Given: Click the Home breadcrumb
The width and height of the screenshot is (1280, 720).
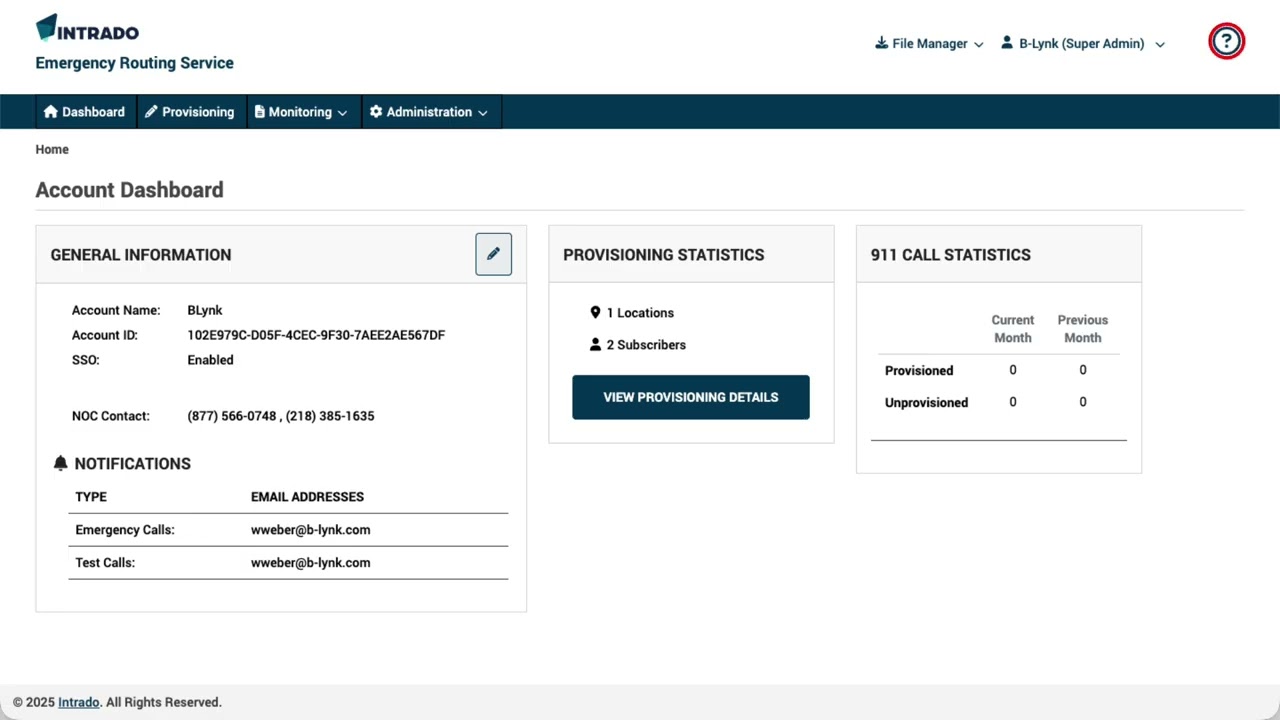Looking at the screenshot, I should [x=52, y=149].
